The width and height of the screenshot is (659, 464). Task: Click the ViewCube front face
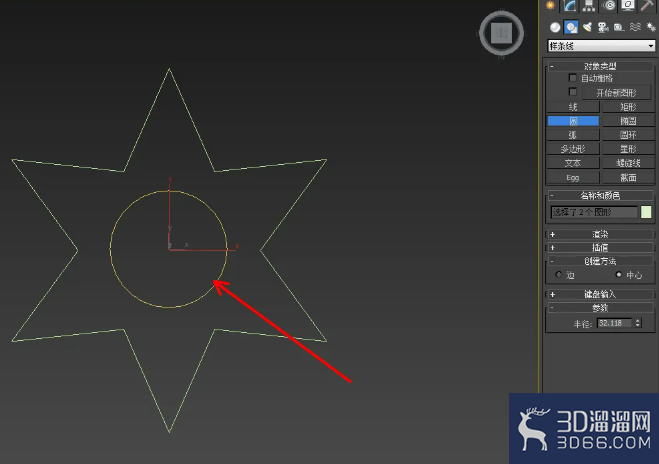click(x=501, y=33)
